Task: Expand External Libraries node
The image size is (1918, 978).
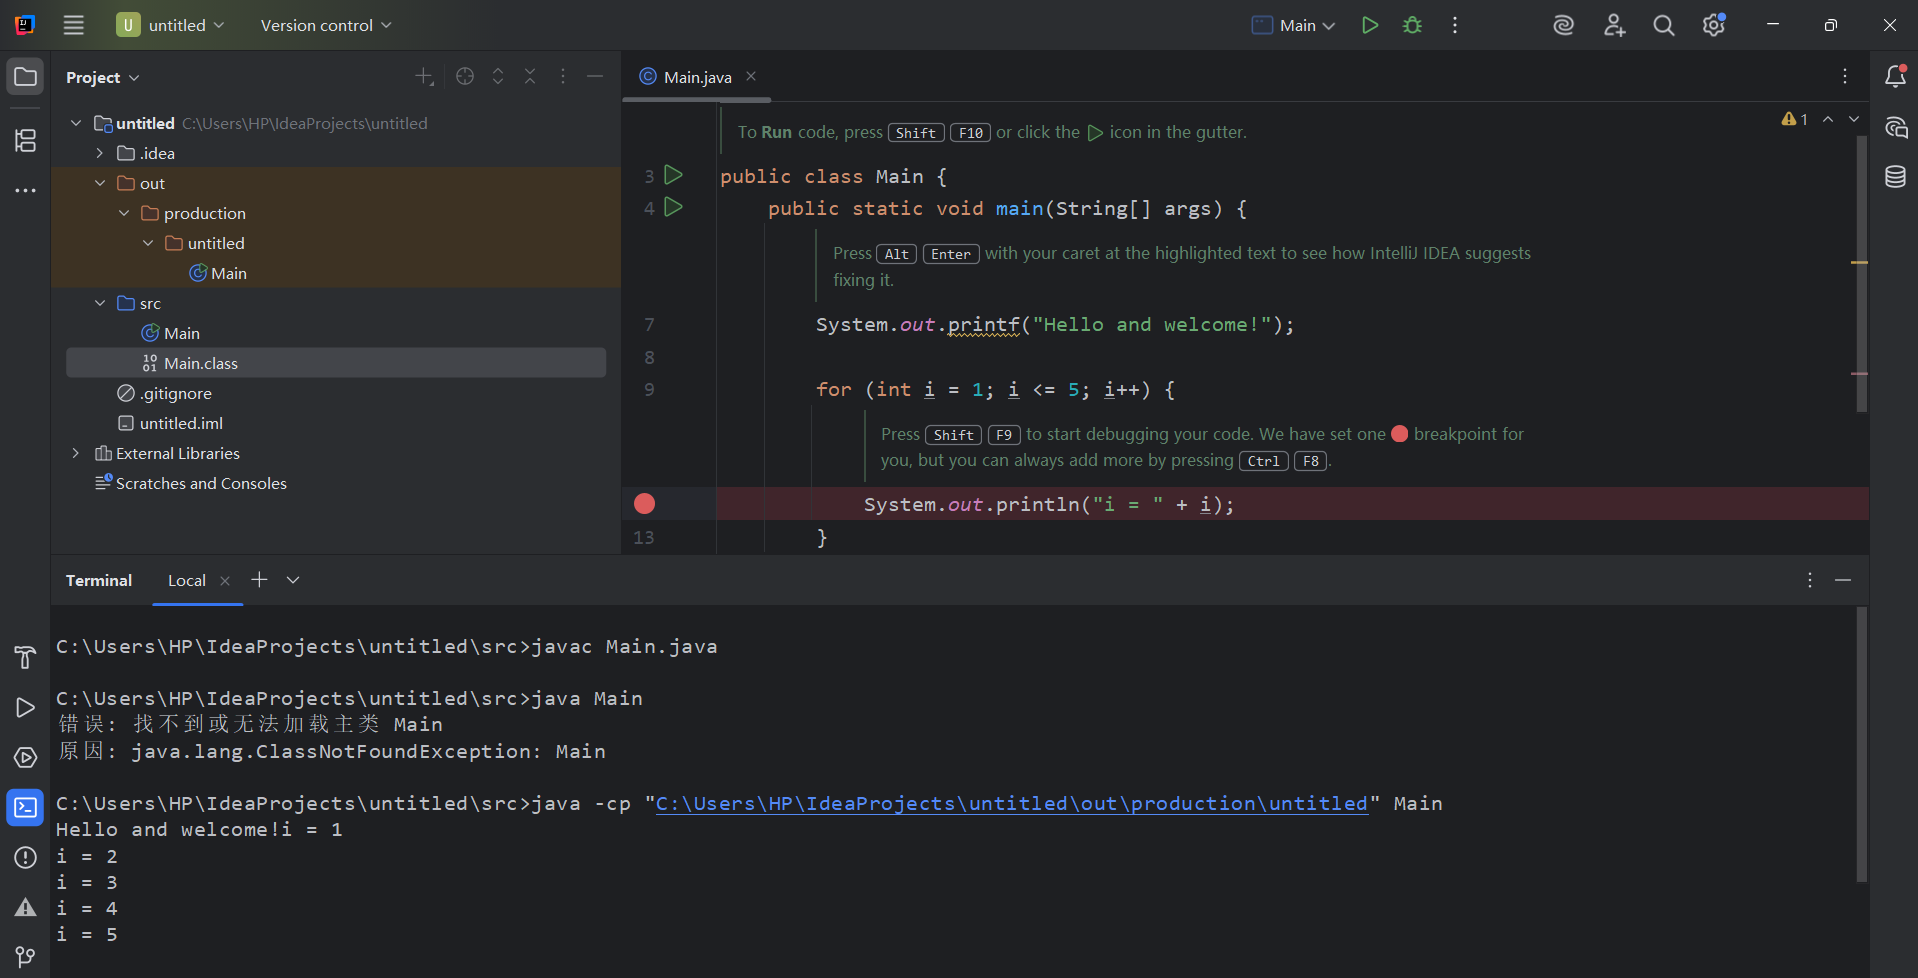Action: click(76, 453)
